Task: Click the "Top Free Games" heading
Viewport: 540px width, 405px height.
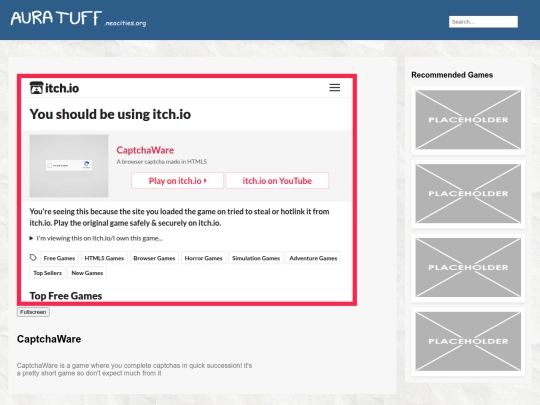Action: pos(66,296)
